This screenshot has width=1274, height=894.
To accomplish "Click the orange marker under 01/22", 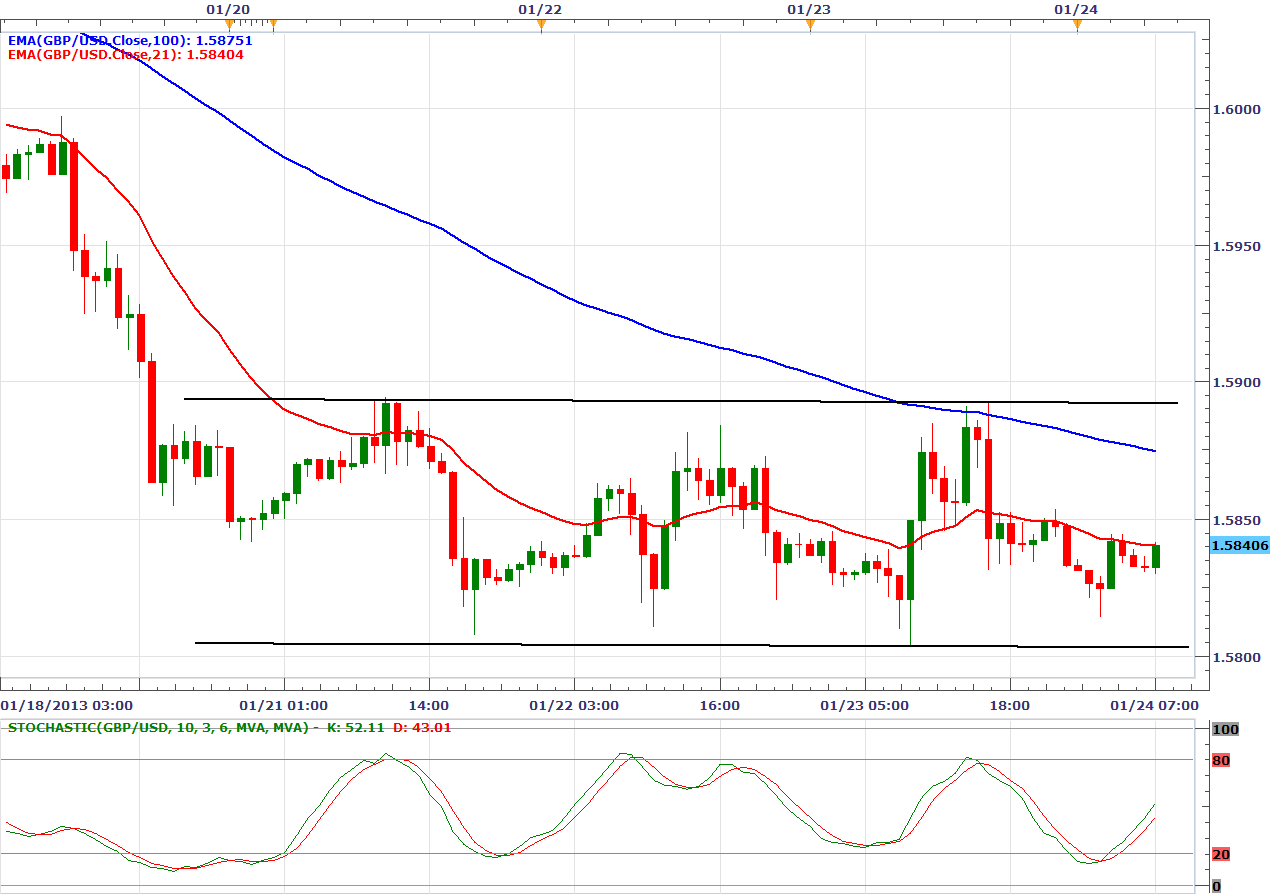I will [541, 25].
